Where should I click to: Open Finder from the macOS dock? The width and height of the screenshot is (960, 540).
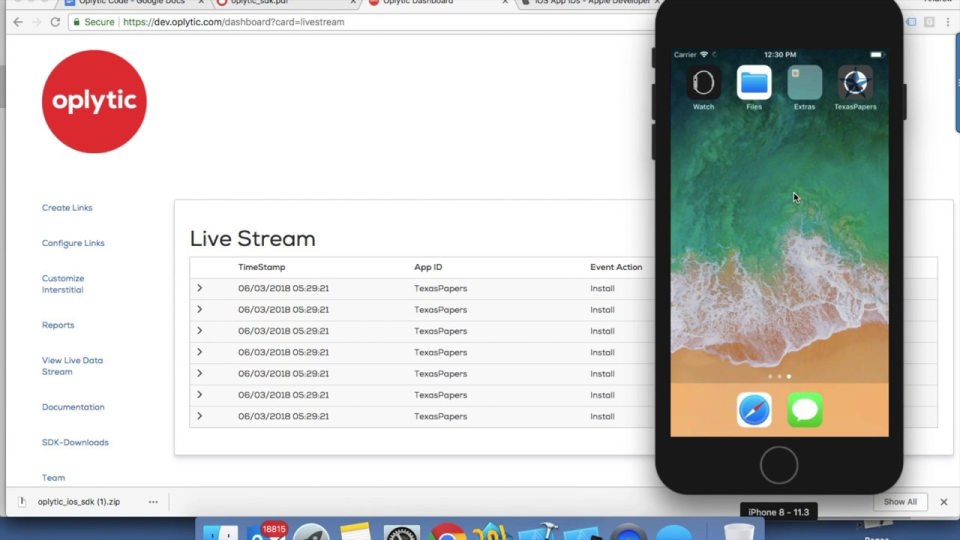[x=220, y=531]
